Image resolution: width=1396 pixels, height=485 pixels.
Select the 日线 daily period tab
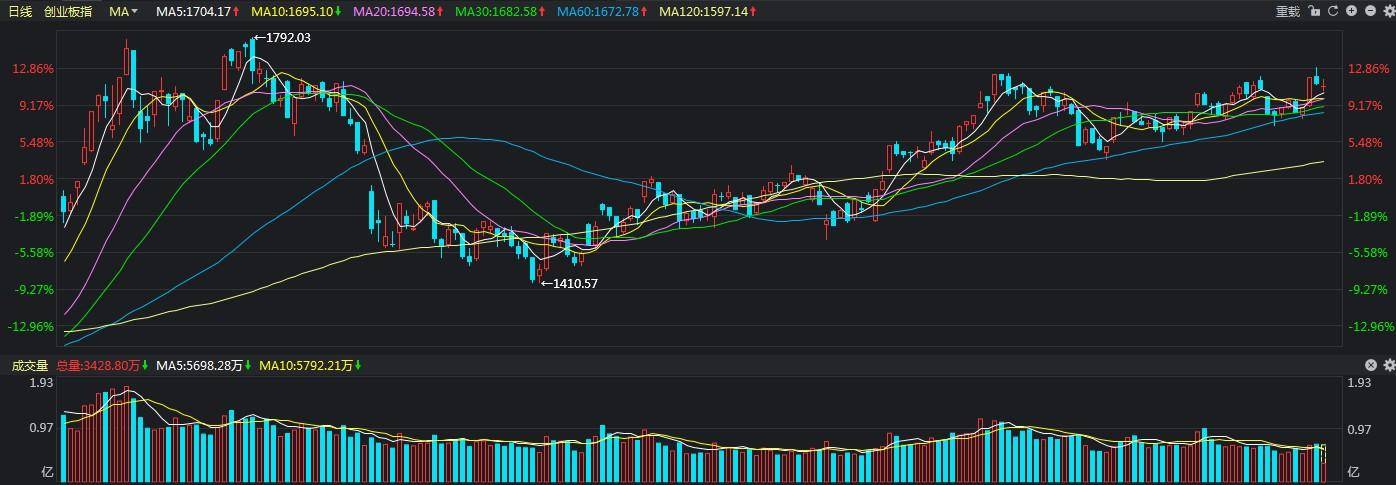tap(21, 11)
